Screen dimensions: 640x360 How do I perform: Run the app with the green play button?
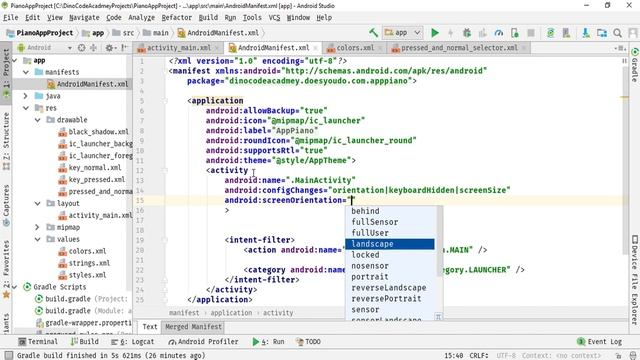pyautogui.click(x=435, y=33)
